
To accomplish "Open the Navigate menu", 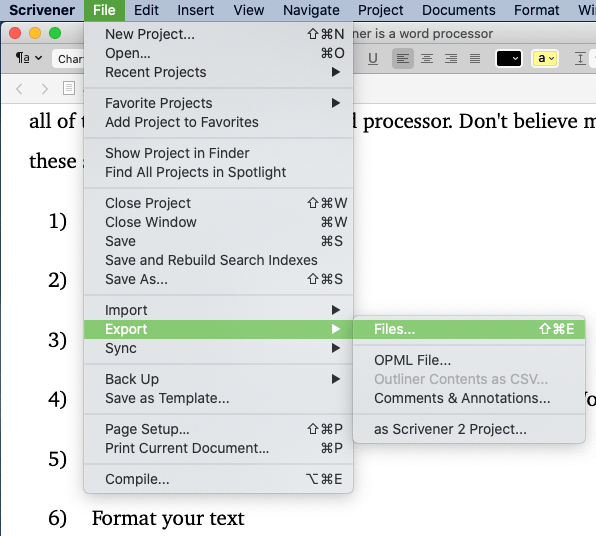I will coord(311,10).
